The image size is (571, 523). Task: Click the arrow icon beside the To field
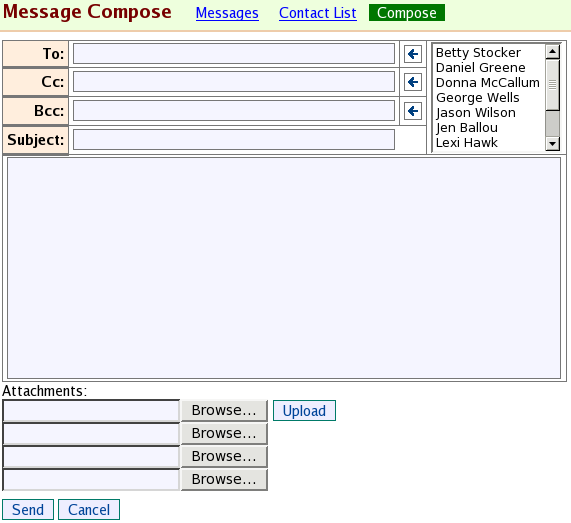pyautogui.click(x=413, y=54)
